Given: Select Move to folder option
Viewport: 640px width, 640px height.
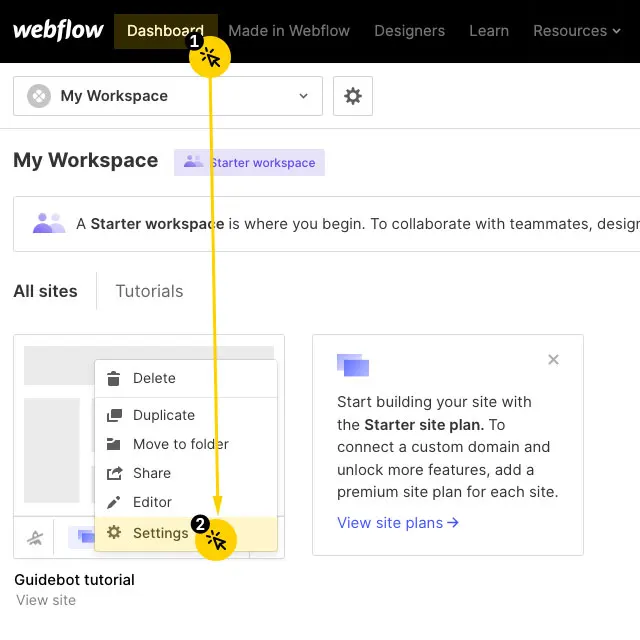Looking at the screenshot, I should 180,444.
